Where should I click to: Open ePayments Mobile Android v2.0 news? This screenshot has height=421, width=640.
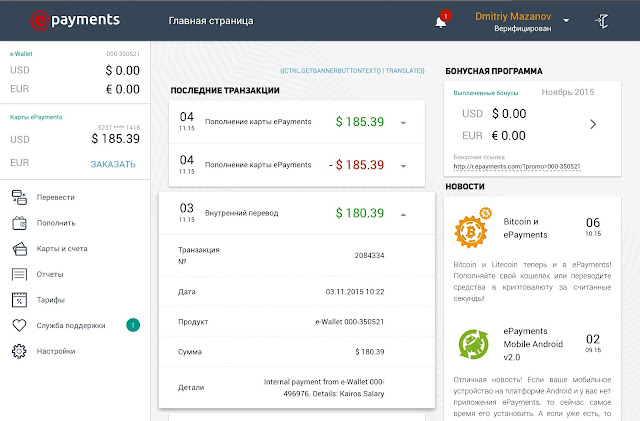(533, 344)
